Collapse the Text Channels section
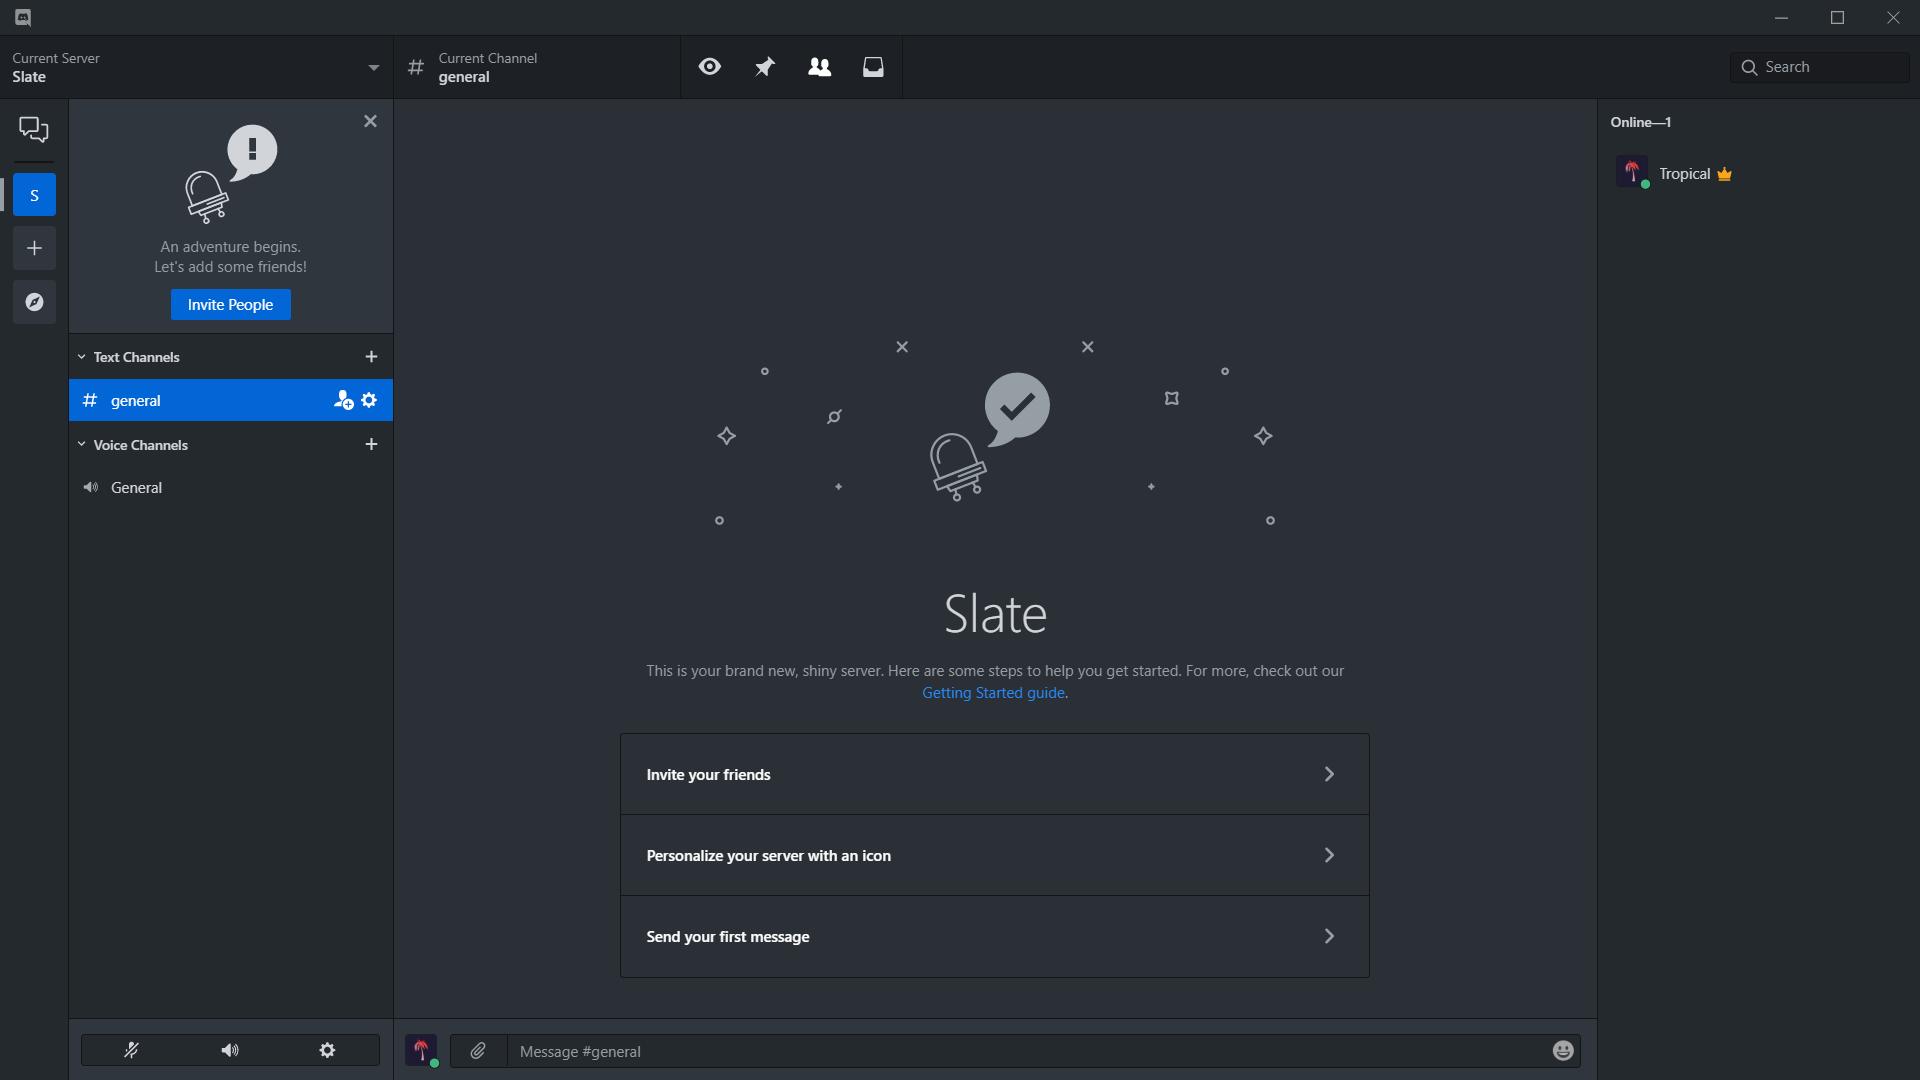Viewport: 1920px width, 1080px height. point(80,356)
